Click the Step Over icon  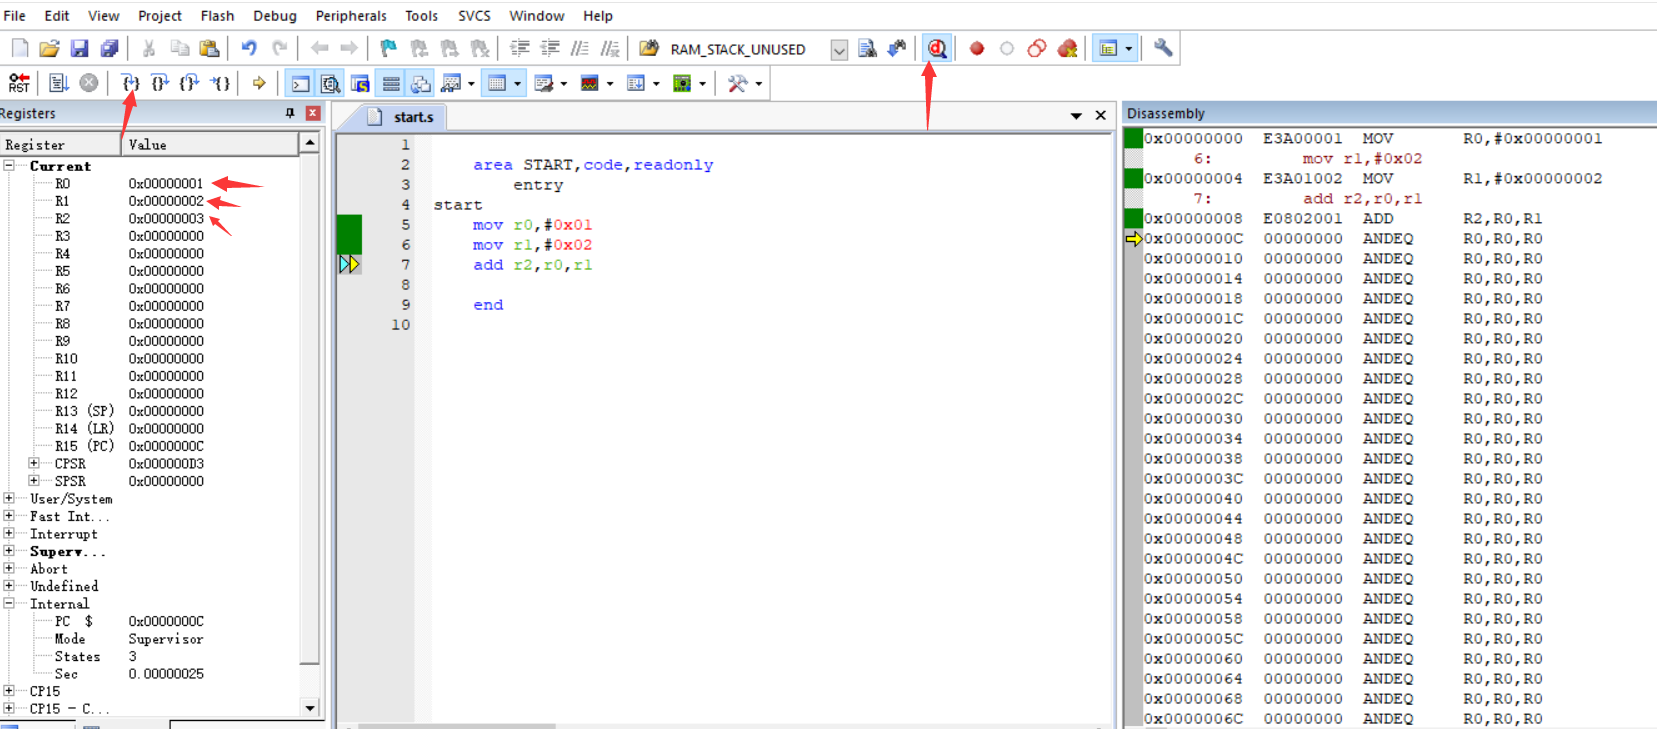(x=160, y=83)
